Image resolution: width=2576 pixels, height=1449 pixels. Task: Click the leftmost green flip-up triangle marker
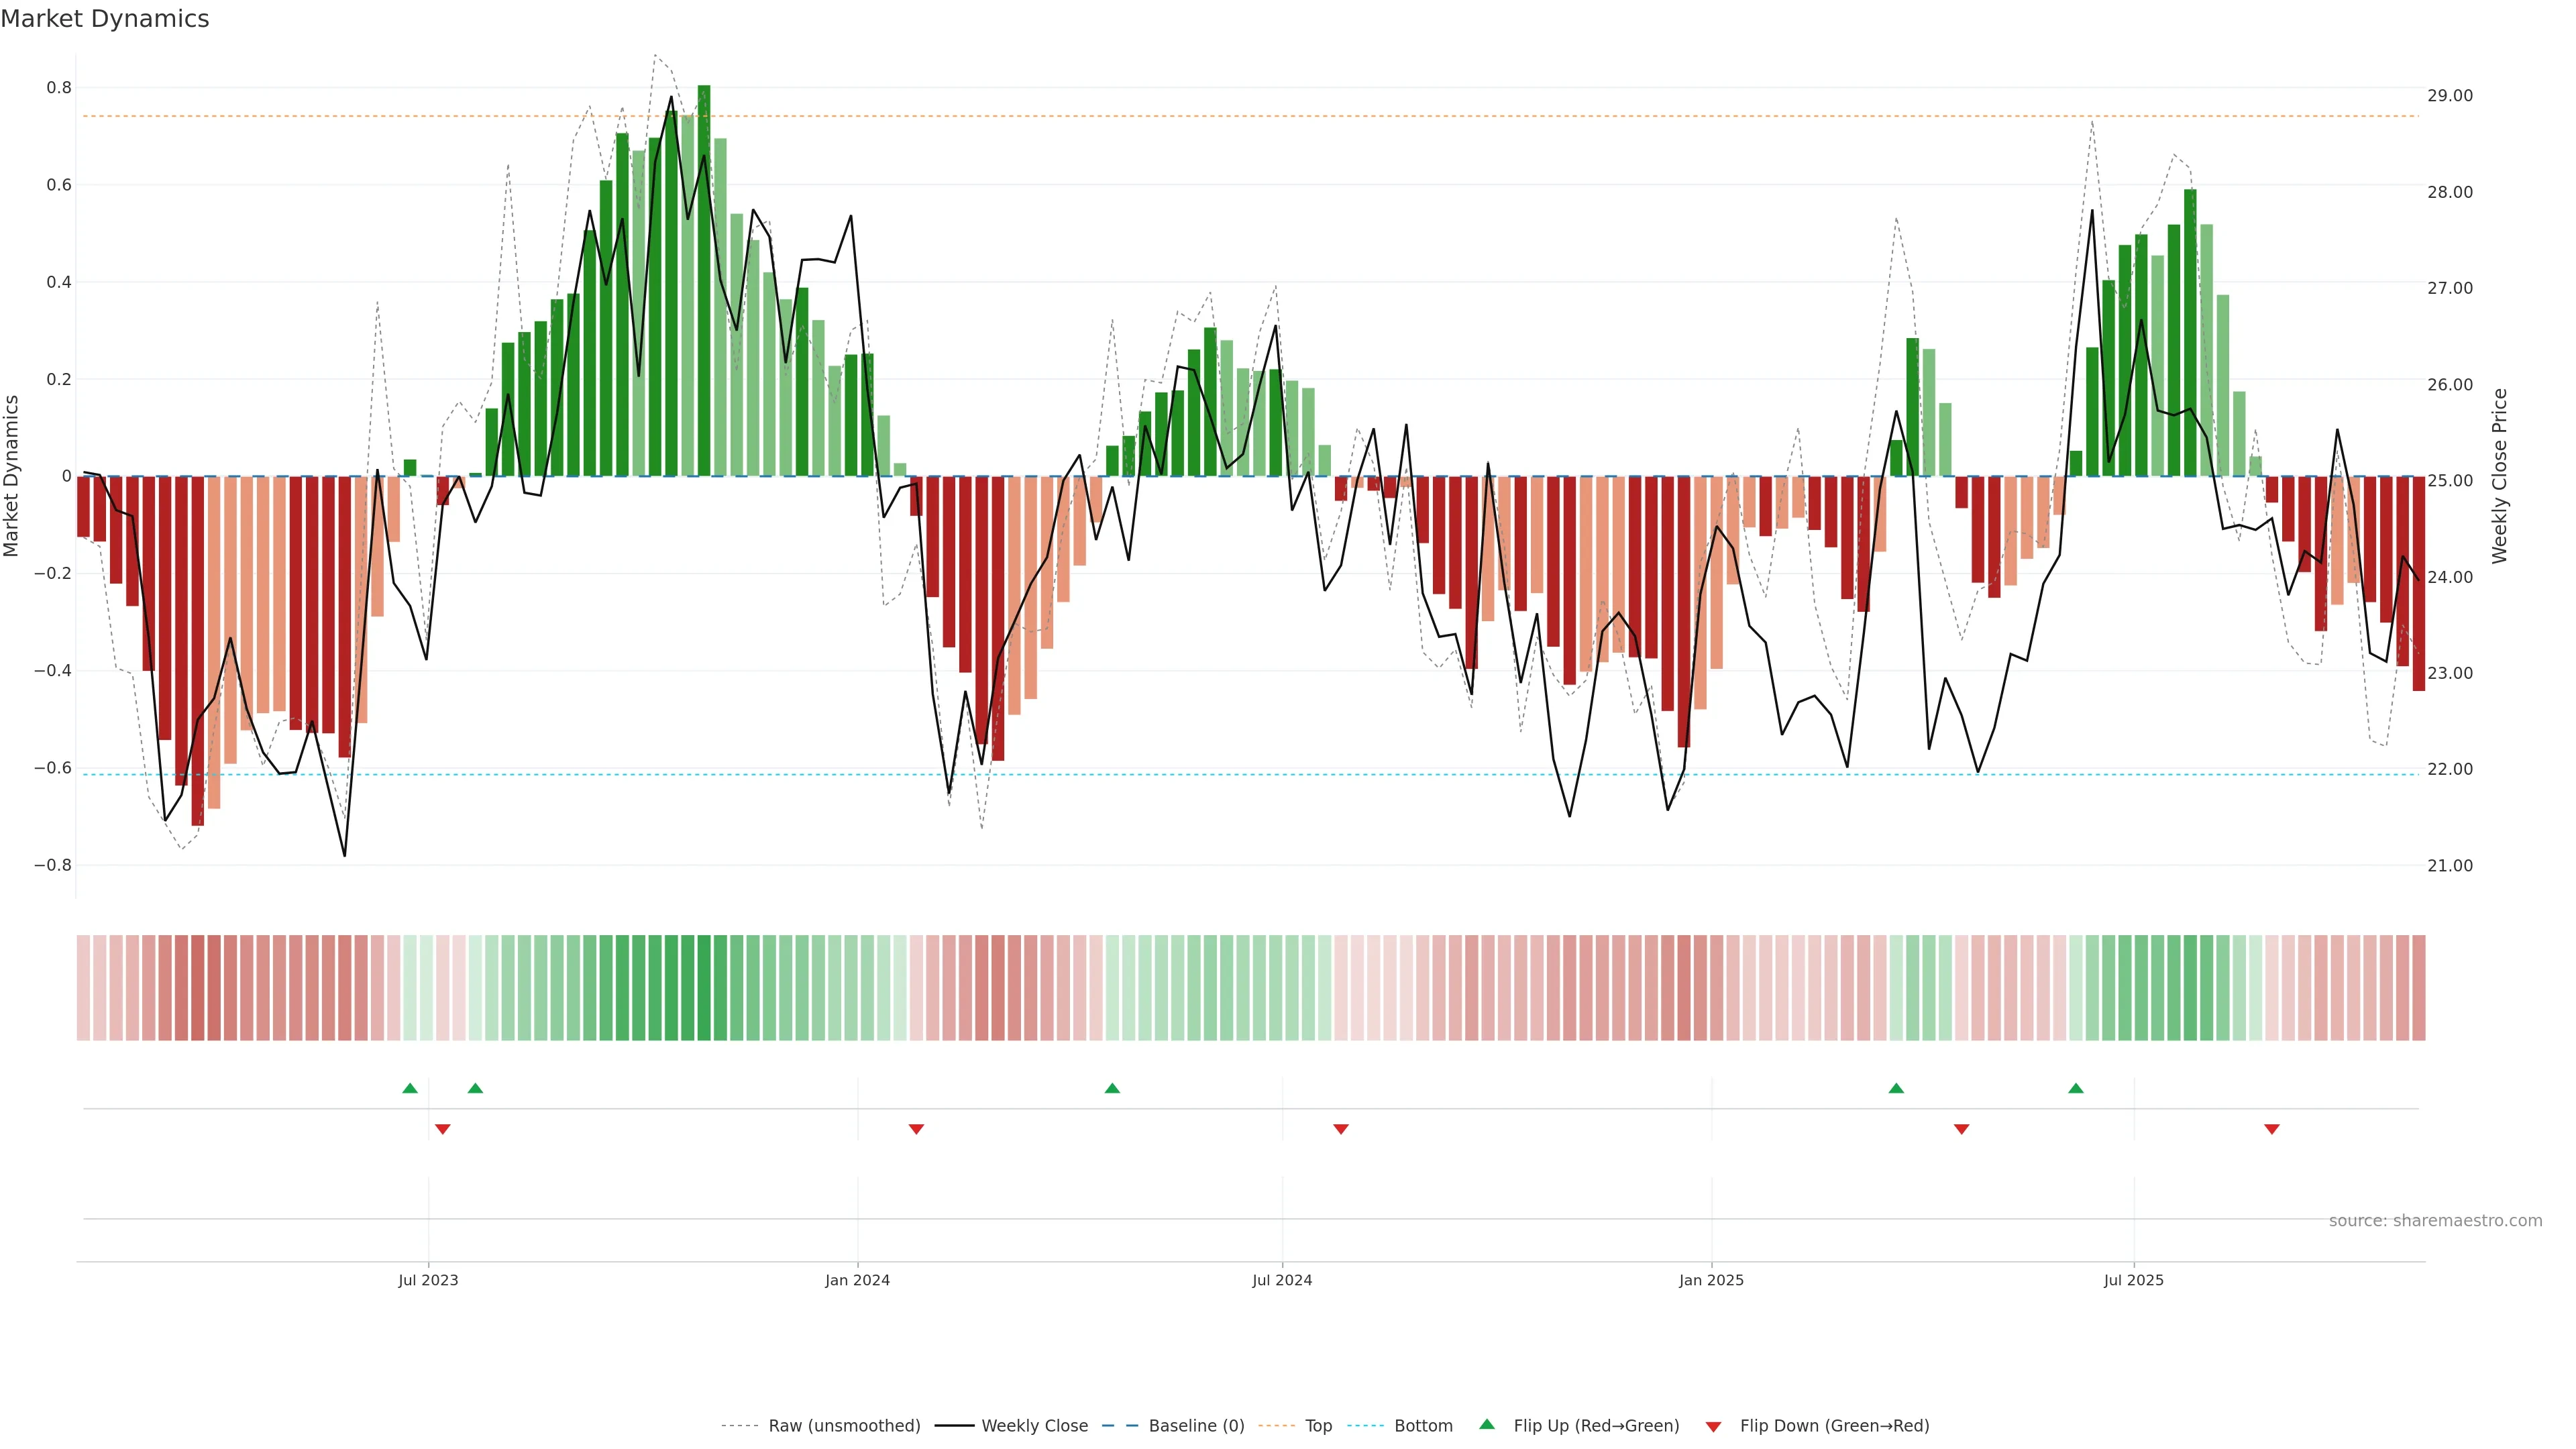click(410, 1088)
